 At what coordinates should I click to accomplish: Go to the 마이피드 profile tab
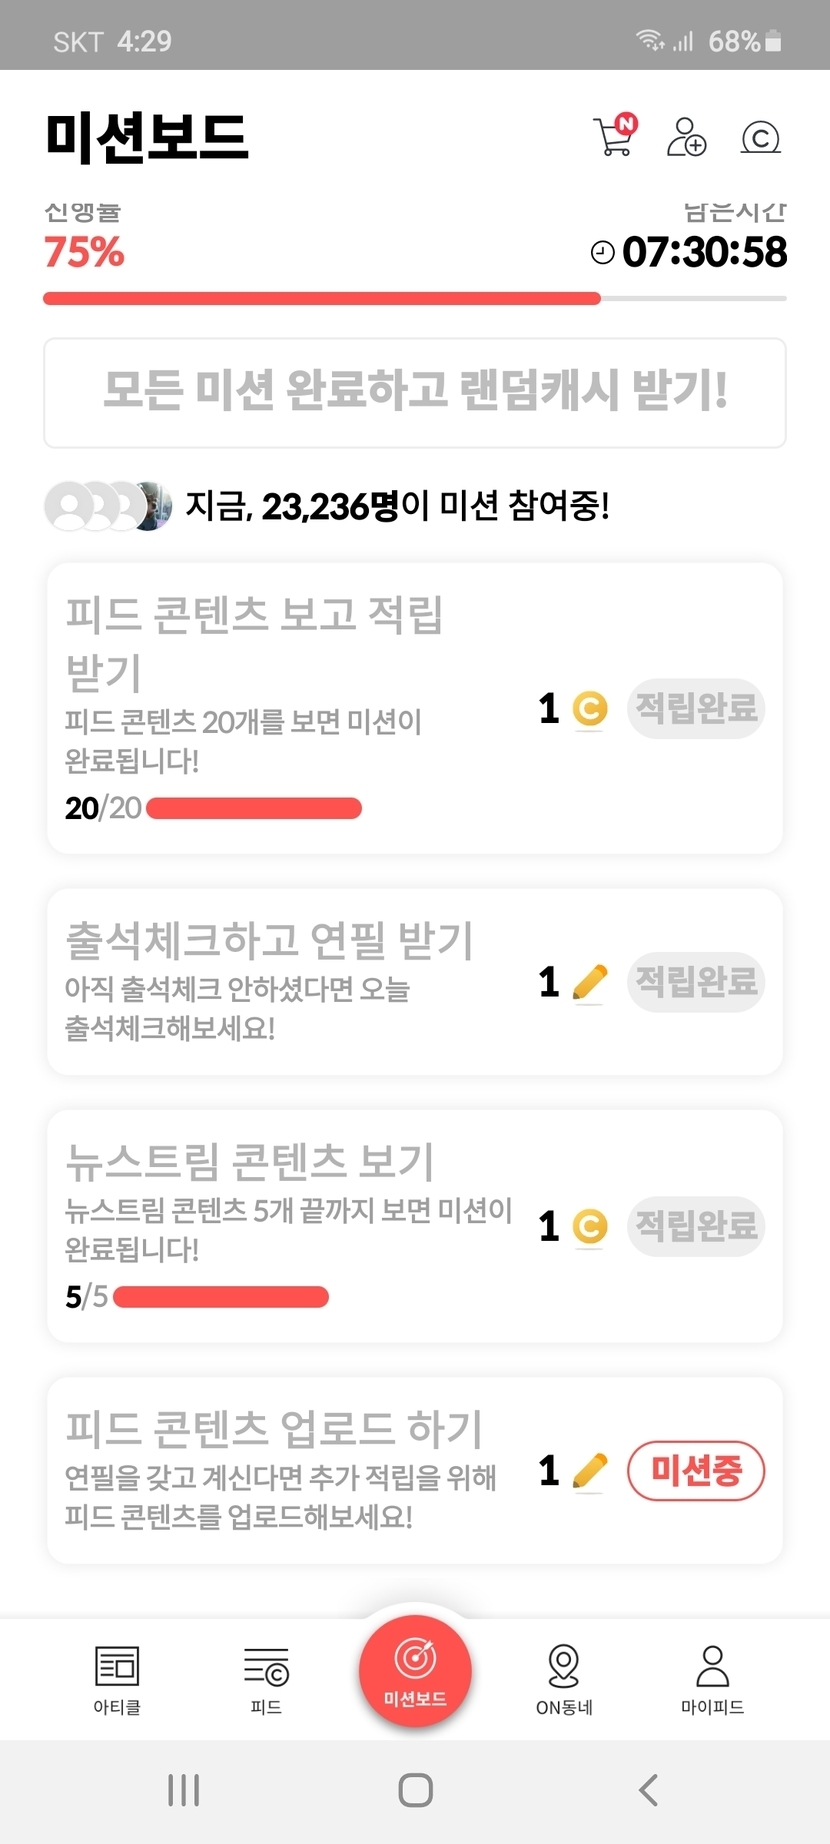coord(712,1678)
